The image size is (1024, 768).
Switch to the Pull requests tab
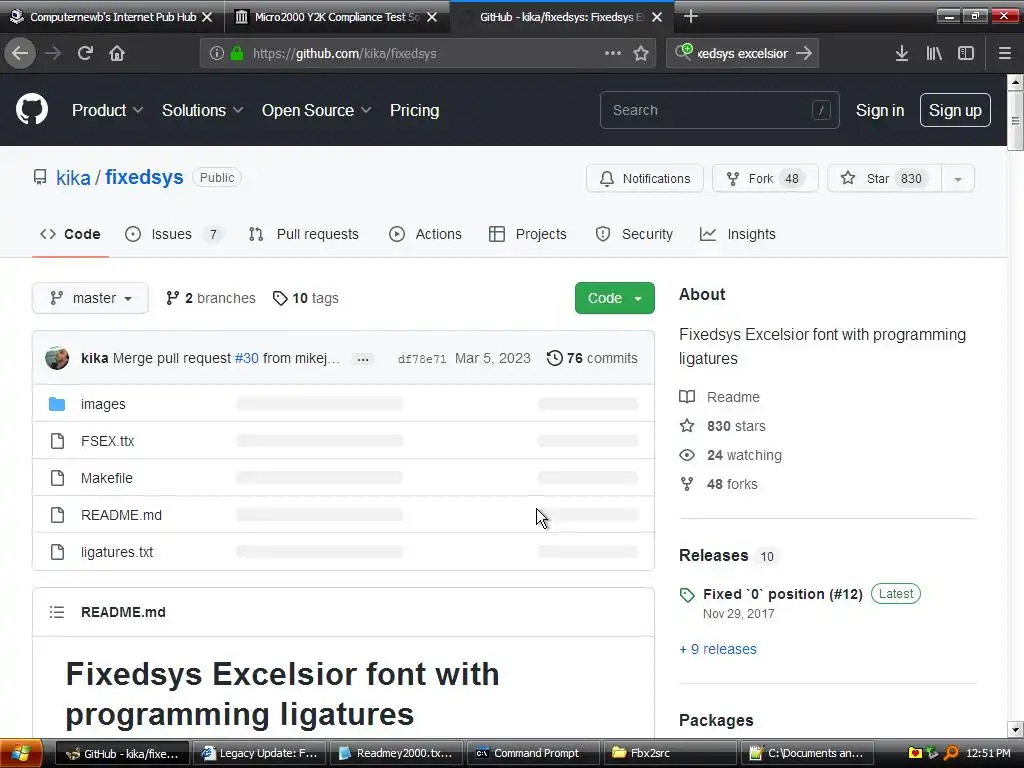[x=304, y=234]
